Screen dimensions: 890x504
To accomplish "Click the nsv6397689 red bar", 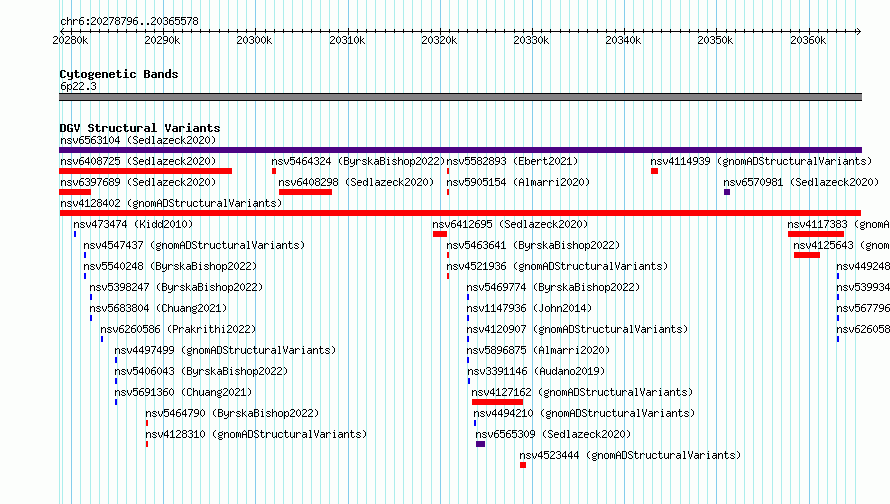I will 75,192.
